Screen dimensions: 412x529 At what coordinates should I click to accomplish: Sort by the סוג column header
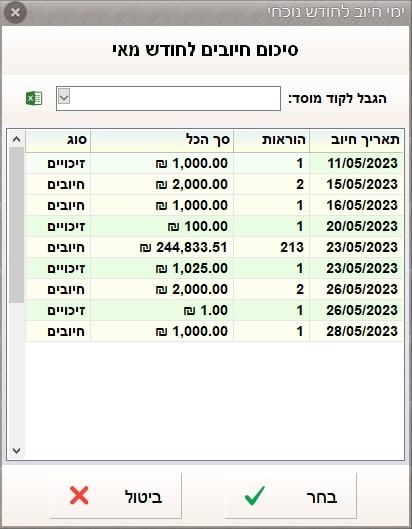[x=58, y=140]
